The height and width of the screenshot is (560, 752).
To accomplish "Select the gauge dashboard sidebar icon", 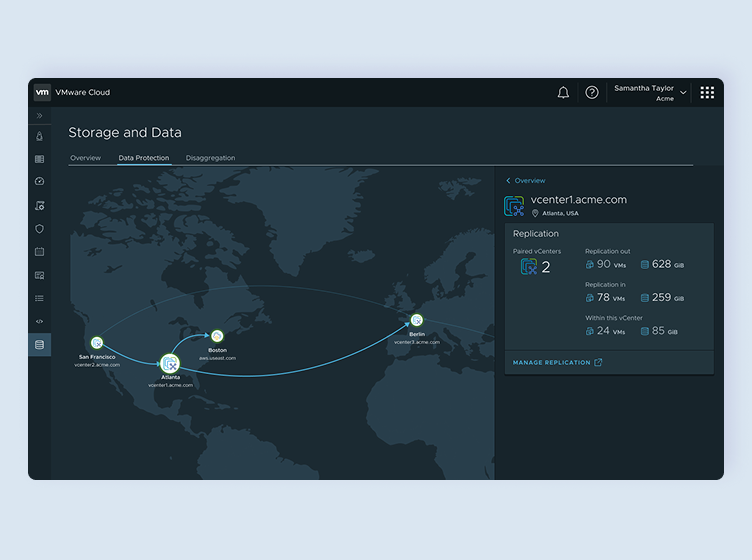I will 39,182.
